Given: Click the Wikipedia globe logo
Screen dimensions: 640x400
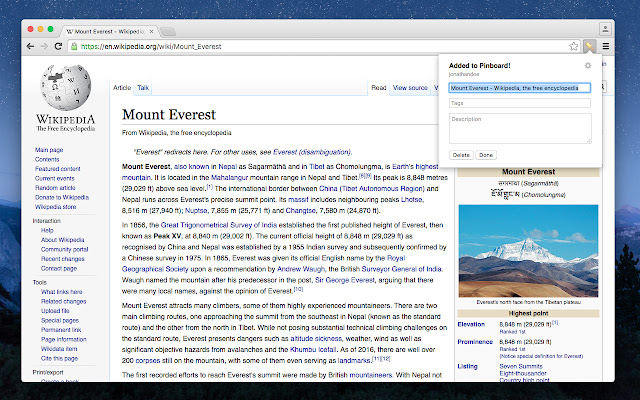Looking at the screenshot, I should pyautogui.click(x=66, y=88).
